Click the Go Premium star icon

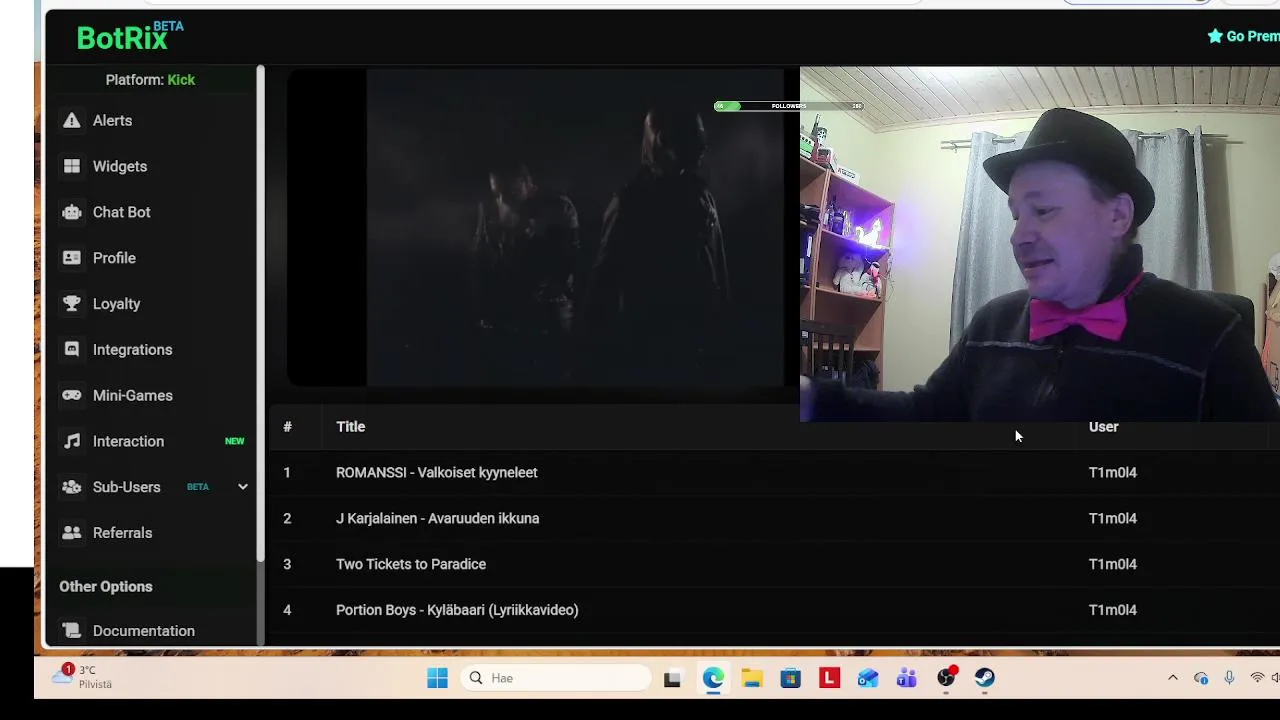point(1215,36)
